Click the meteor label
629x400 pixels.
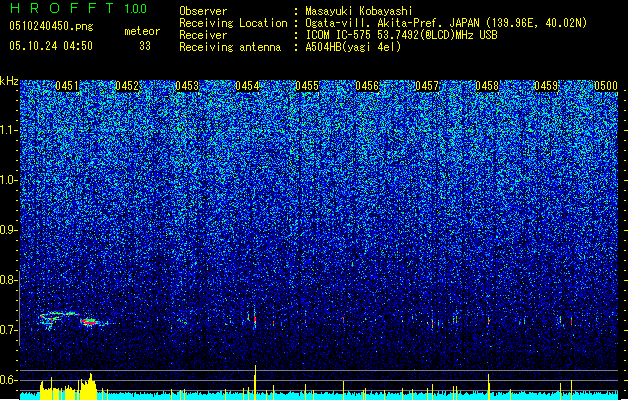coord(142,31)
